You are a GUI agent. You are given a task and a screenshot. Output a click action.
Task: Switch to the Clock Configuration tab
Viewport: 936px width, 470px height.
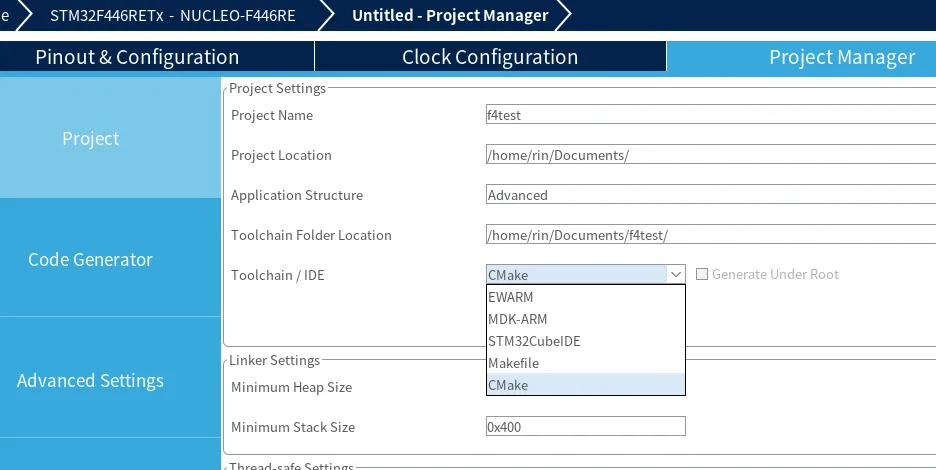tap(490, 57)
